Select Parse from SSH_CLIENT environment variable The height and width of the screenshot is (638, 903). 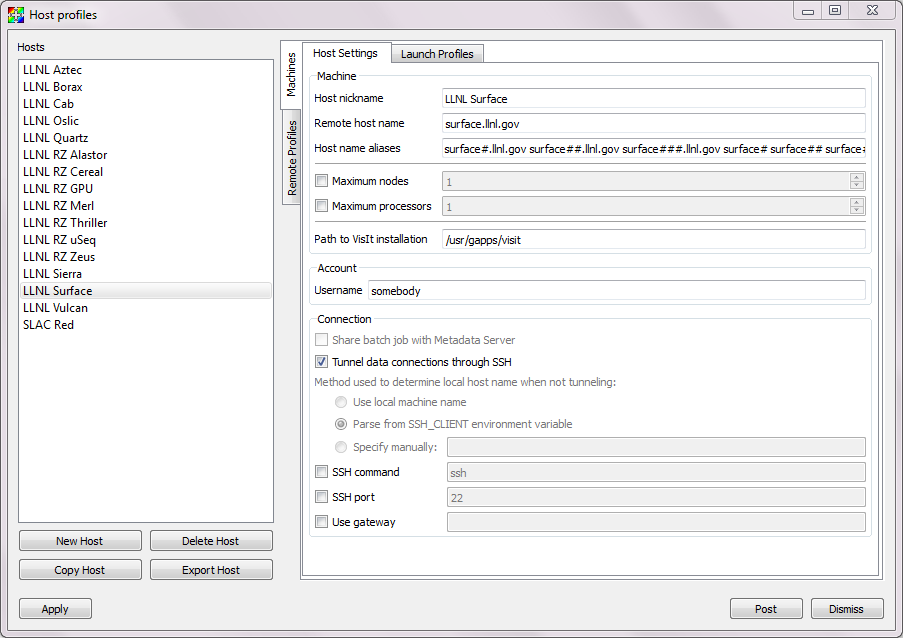pyautogui.click(x=341, y=424)
